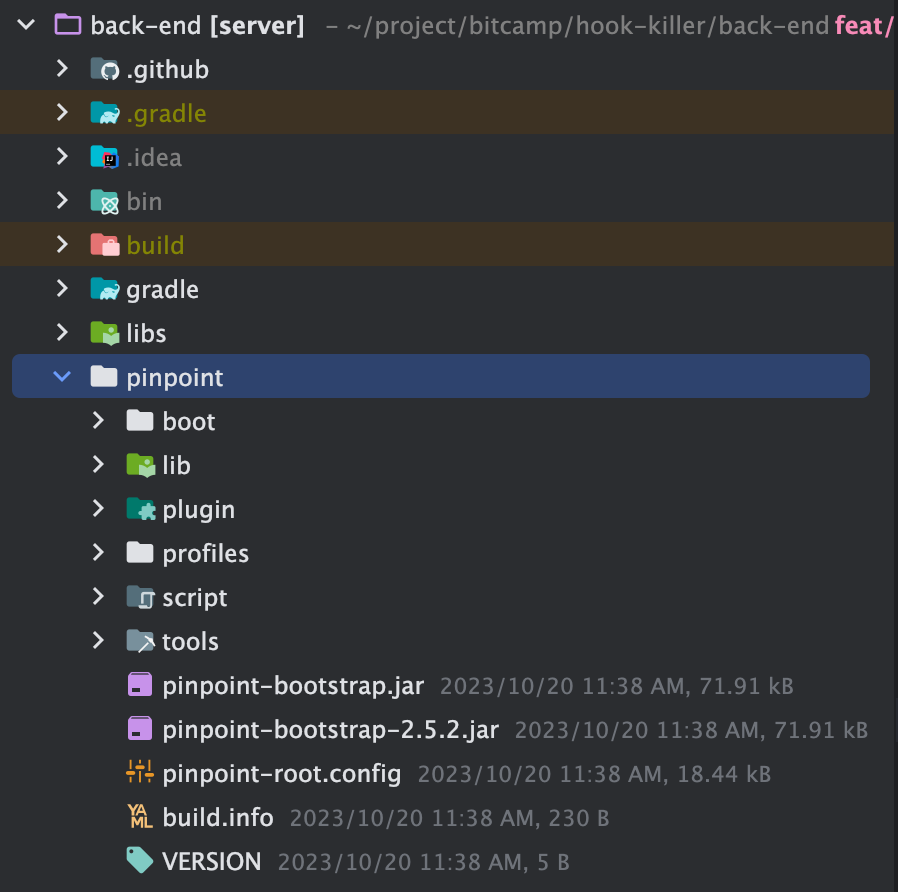
Task: Select the pinpoint-bootstrap-2.5.2.jar file name
Action: click(330, 731)
